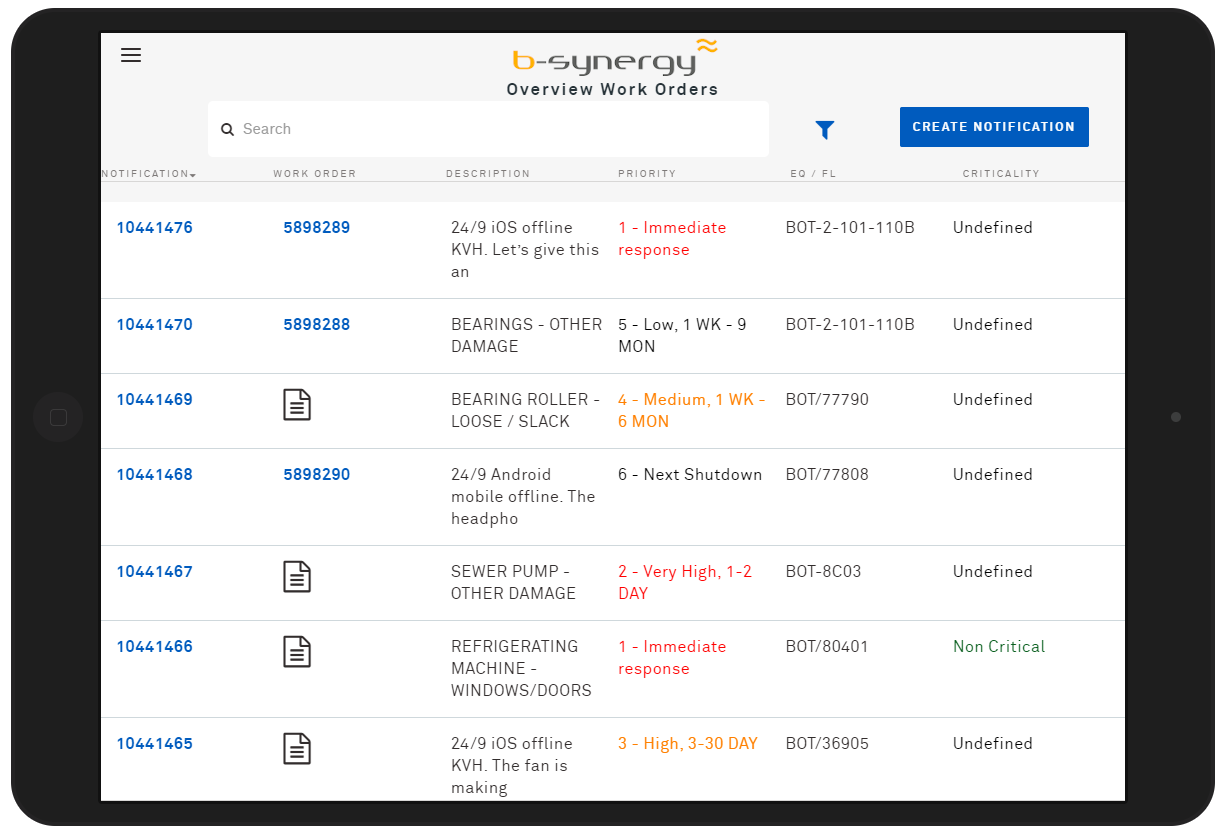Click the Work Order column header
The image size is (1227, 836).
(x=315, y=174)
